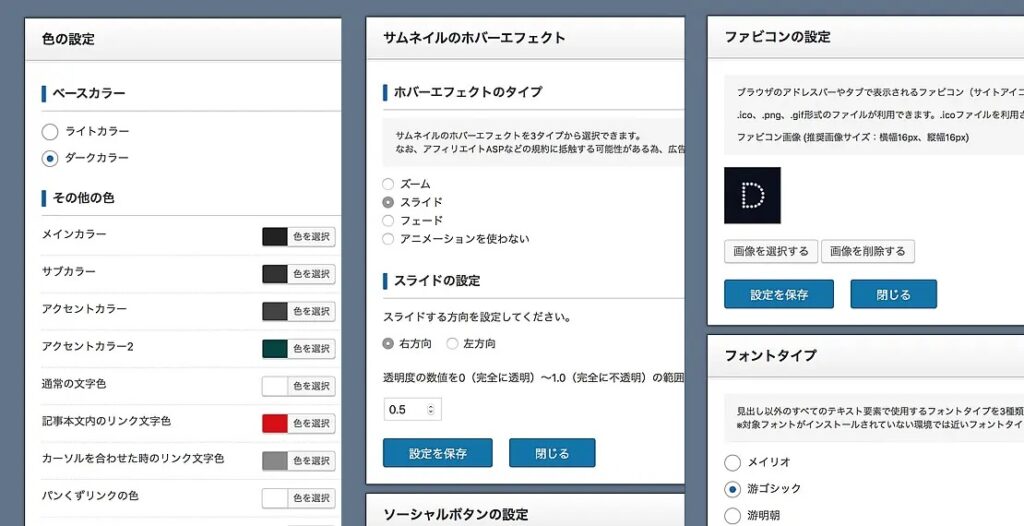Click the 0.5 transparency input field
The height and width of the screenshot is (526, 1024).
tap(413, 410)
